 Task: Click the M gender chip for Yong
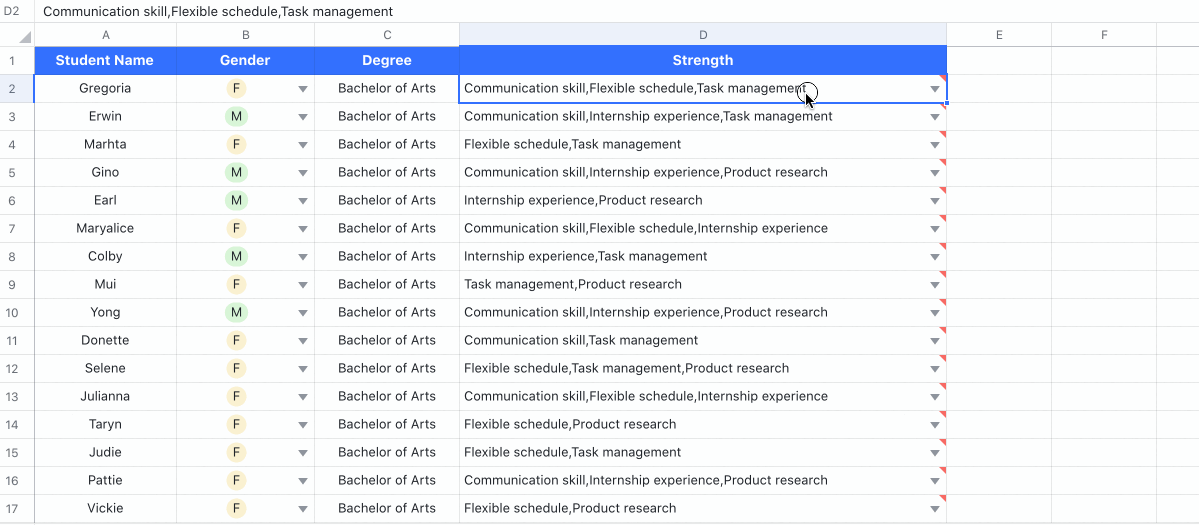pyautogui.click(x=236, y=312)
